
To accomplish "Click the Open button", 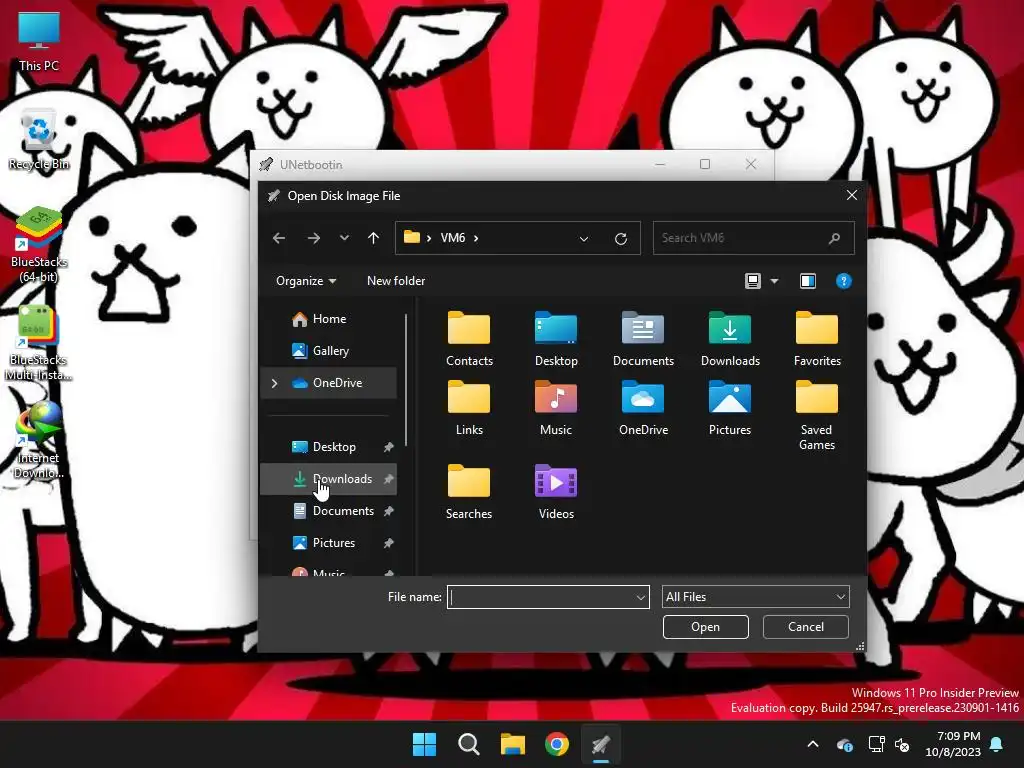I will coord(705,627).
